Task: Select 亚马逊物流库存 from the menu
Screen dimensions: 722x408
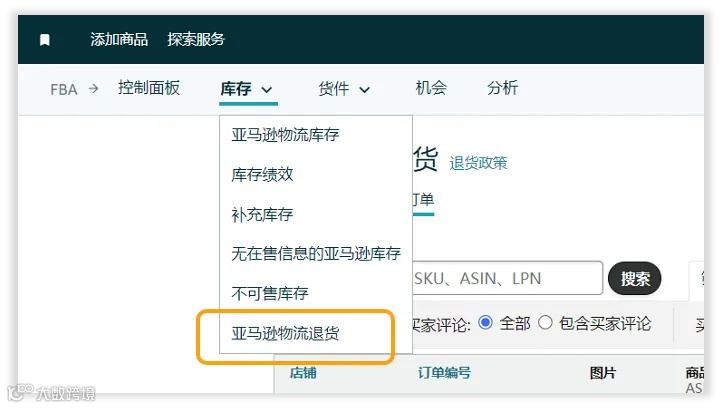Action: pyautogui.click(x=285, y=134)
